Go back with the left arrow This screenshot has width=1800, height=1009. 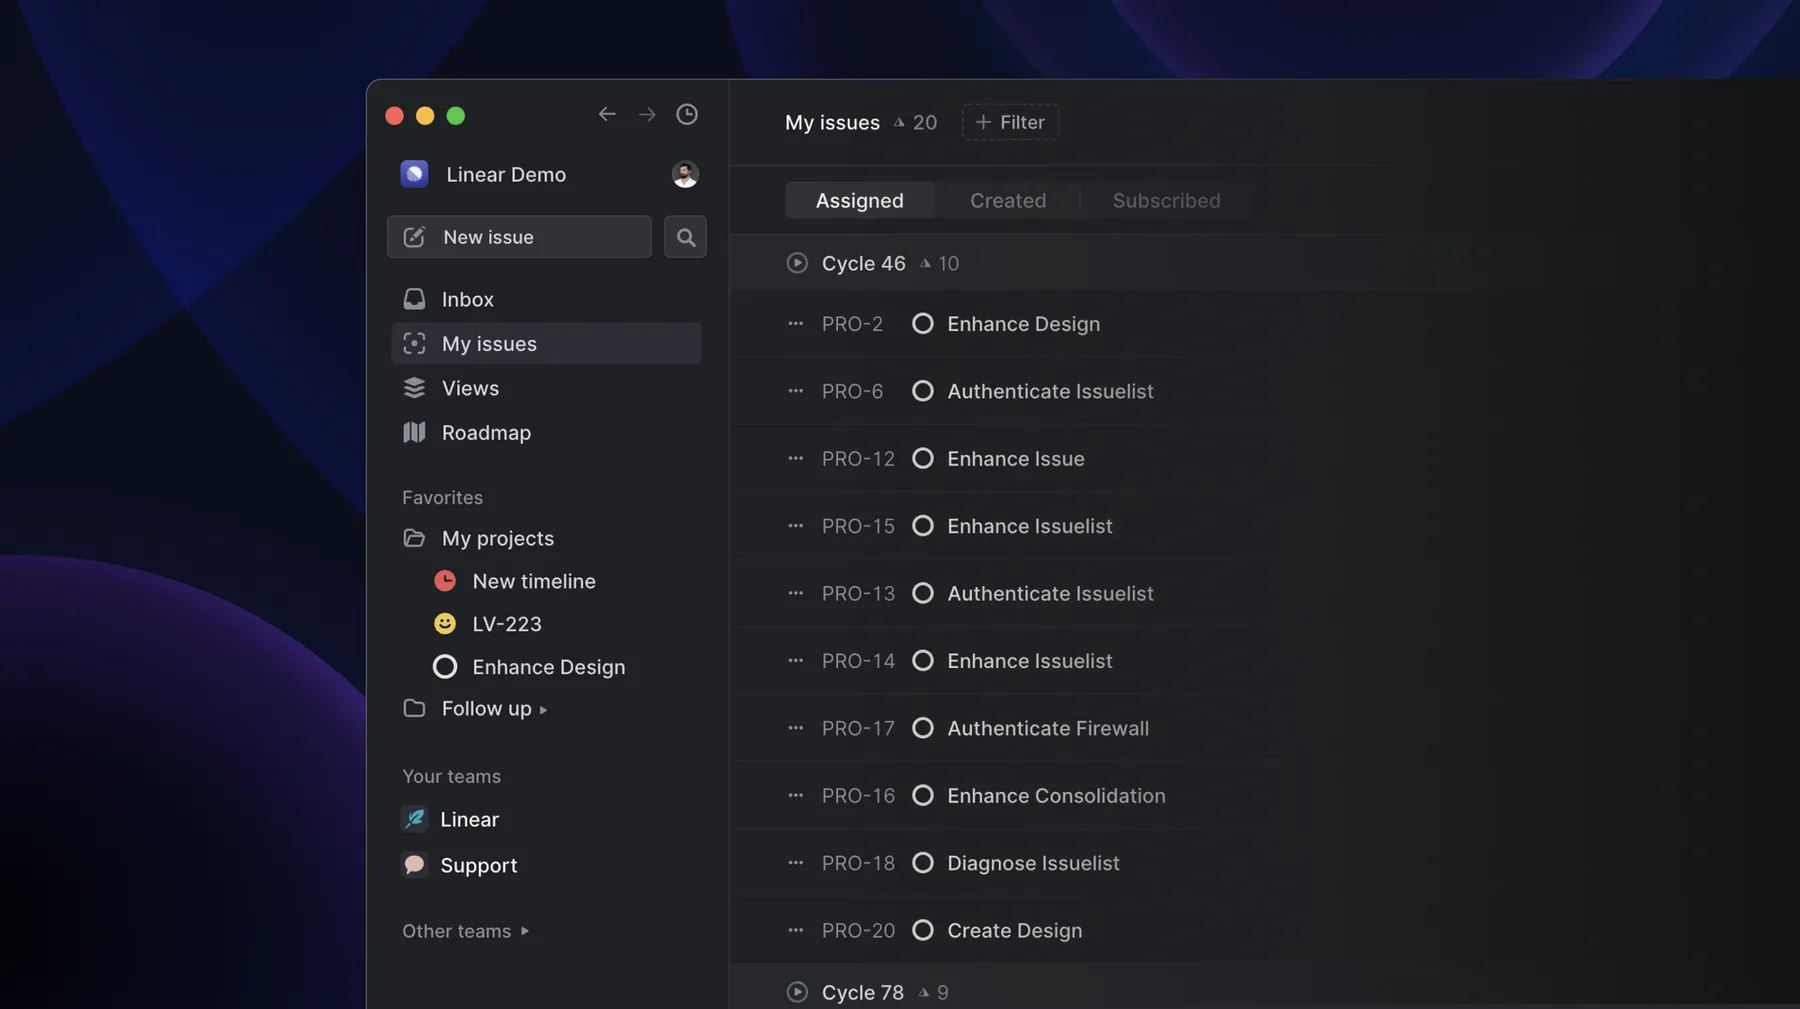pos(607,115)
